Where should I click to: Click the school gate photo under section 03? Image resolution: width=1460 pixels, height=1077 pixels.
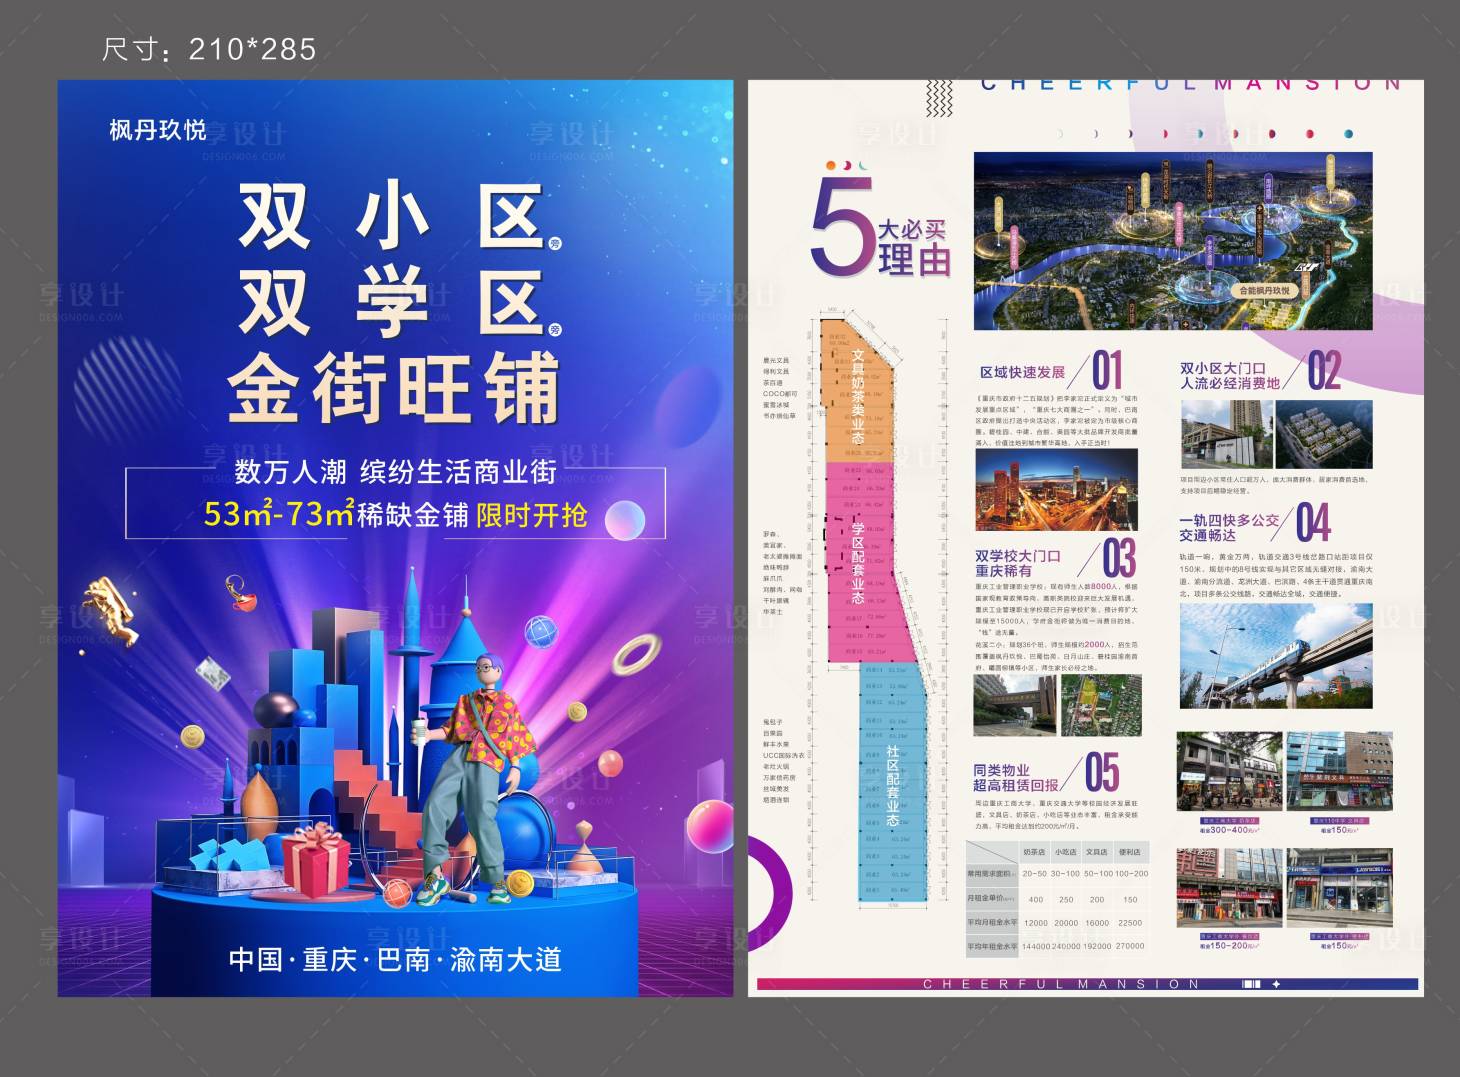tap(1015, 705)
